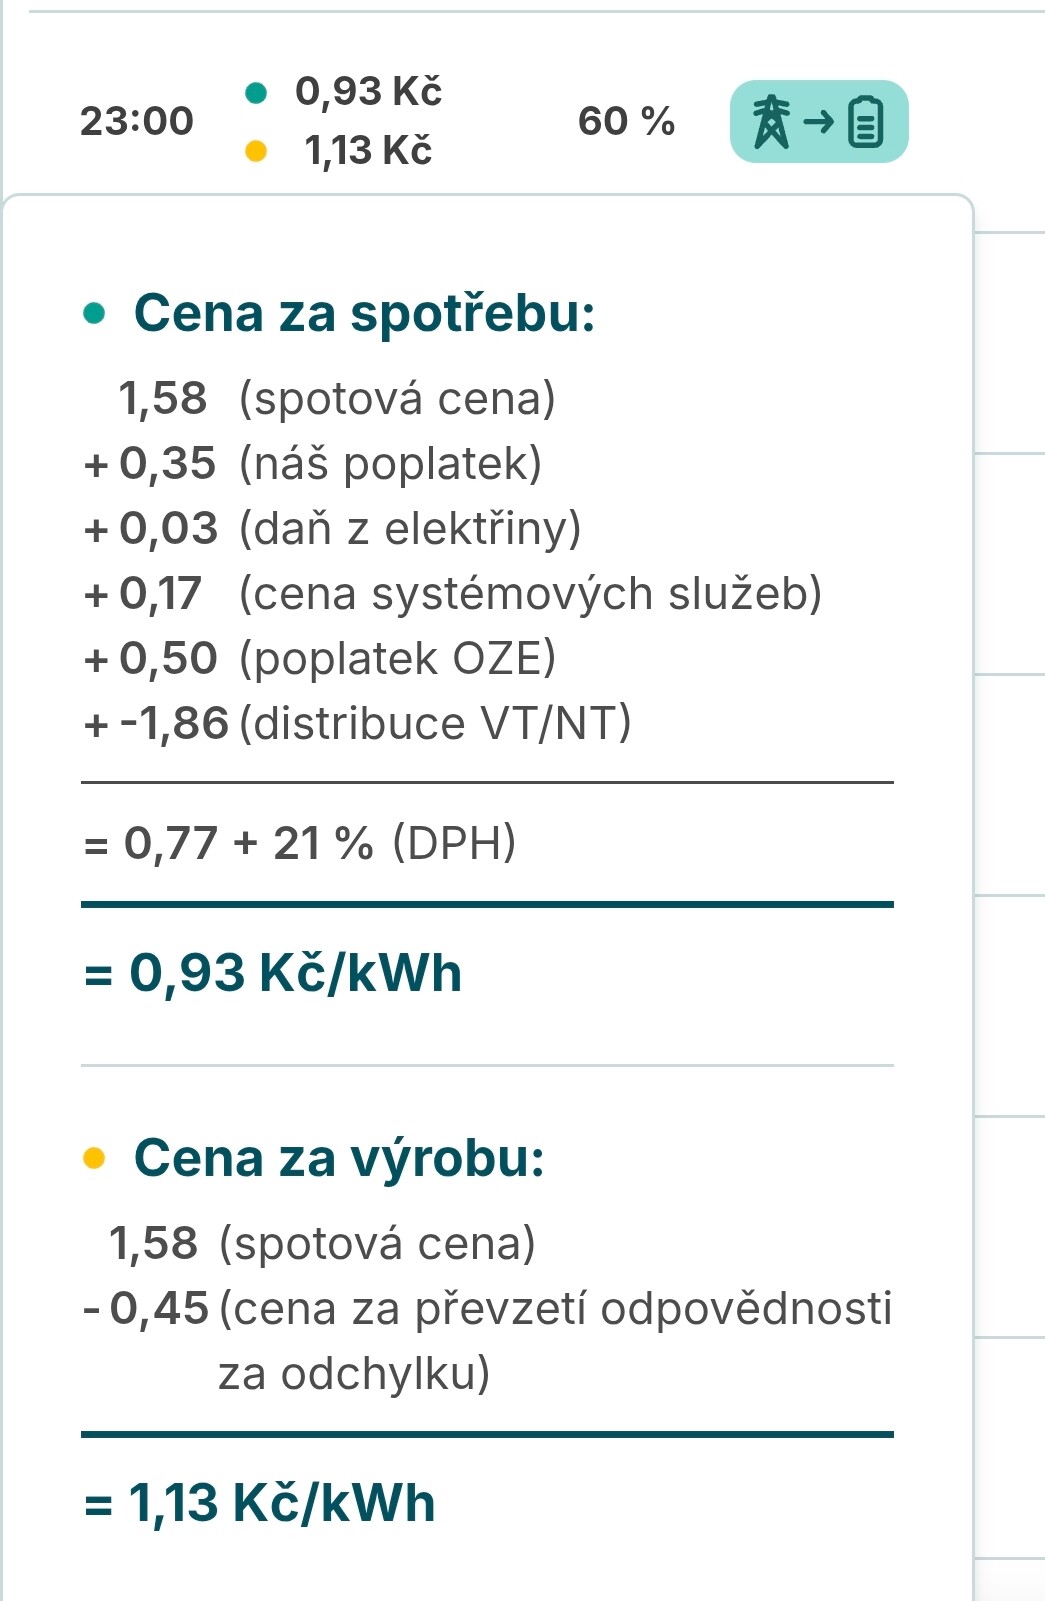Click the battery icon in the badge
The height and width of the screenshot is (1601, 1045).
pos(866,122)
